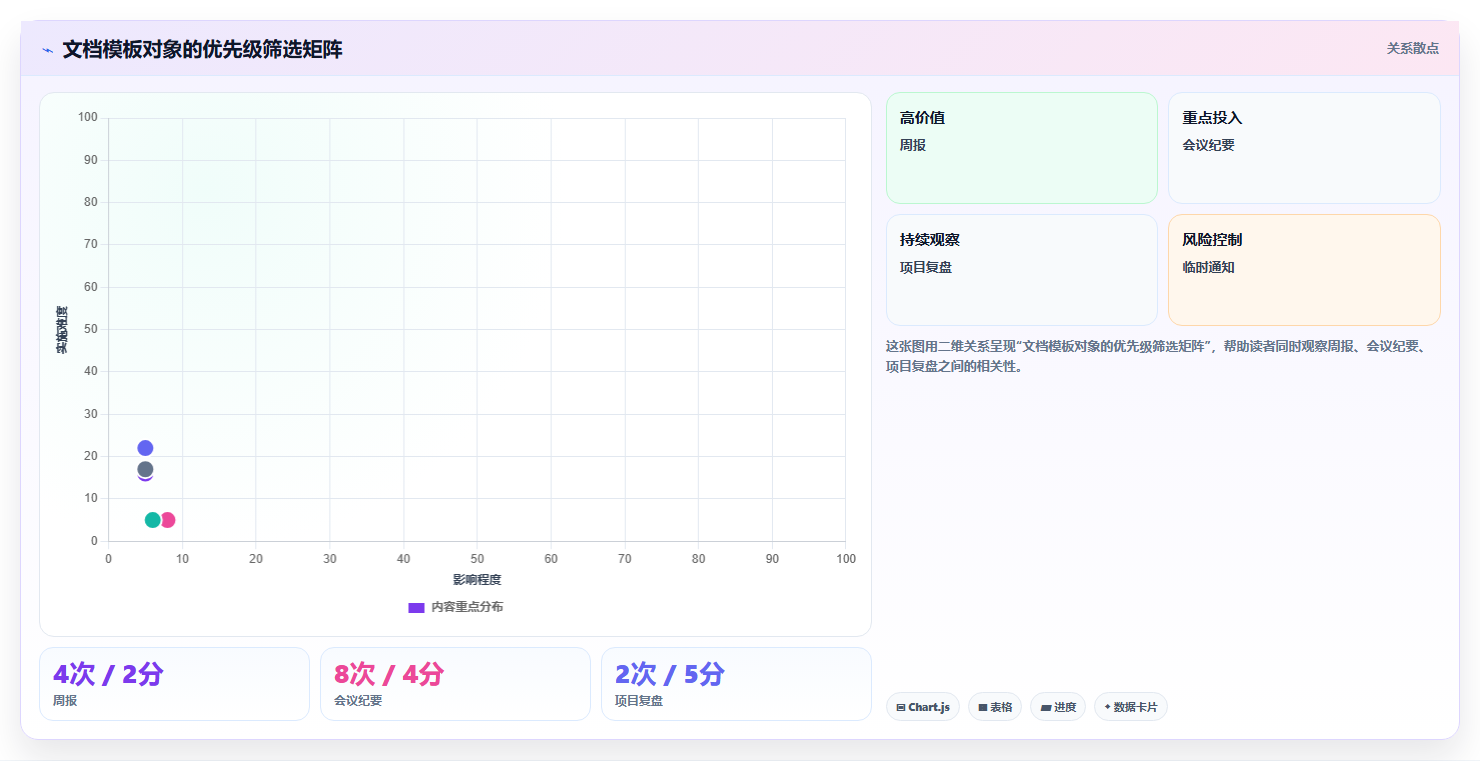Click the 周报 text in 高价值 card

pyautogui.click(x=913, y=145)
